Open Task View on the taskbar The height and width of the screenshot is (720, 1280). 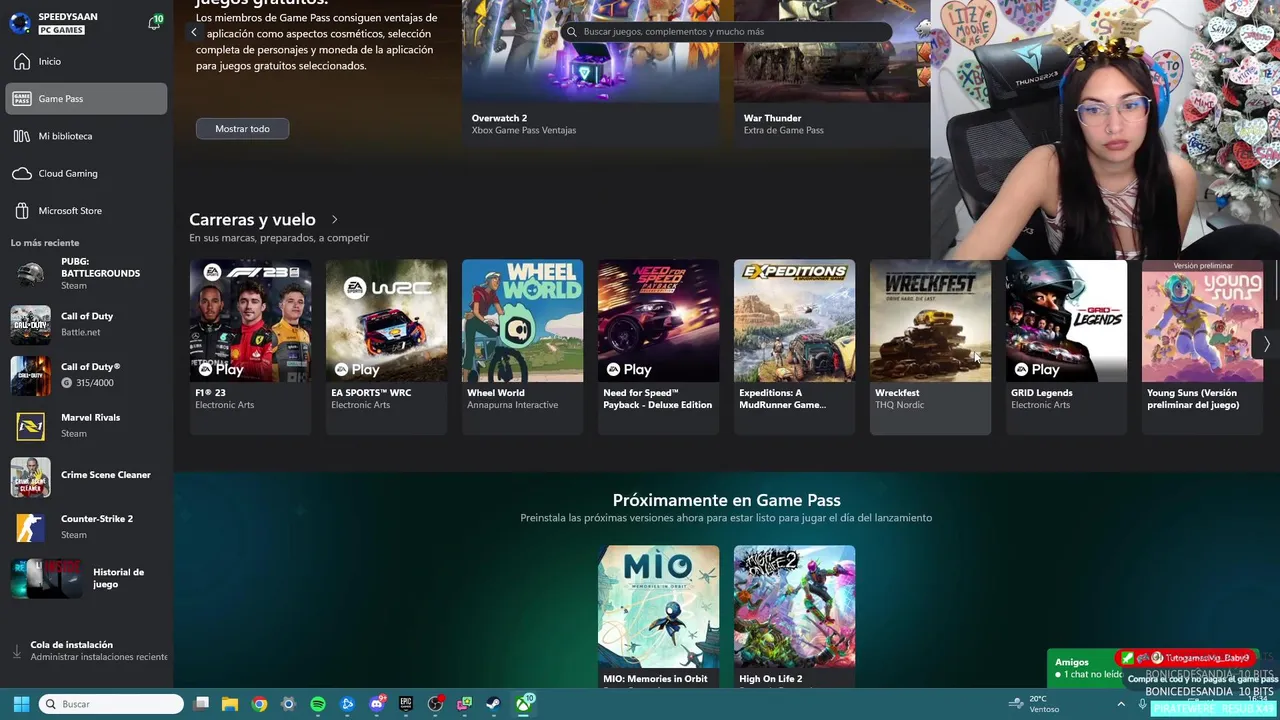coord(201,704)
